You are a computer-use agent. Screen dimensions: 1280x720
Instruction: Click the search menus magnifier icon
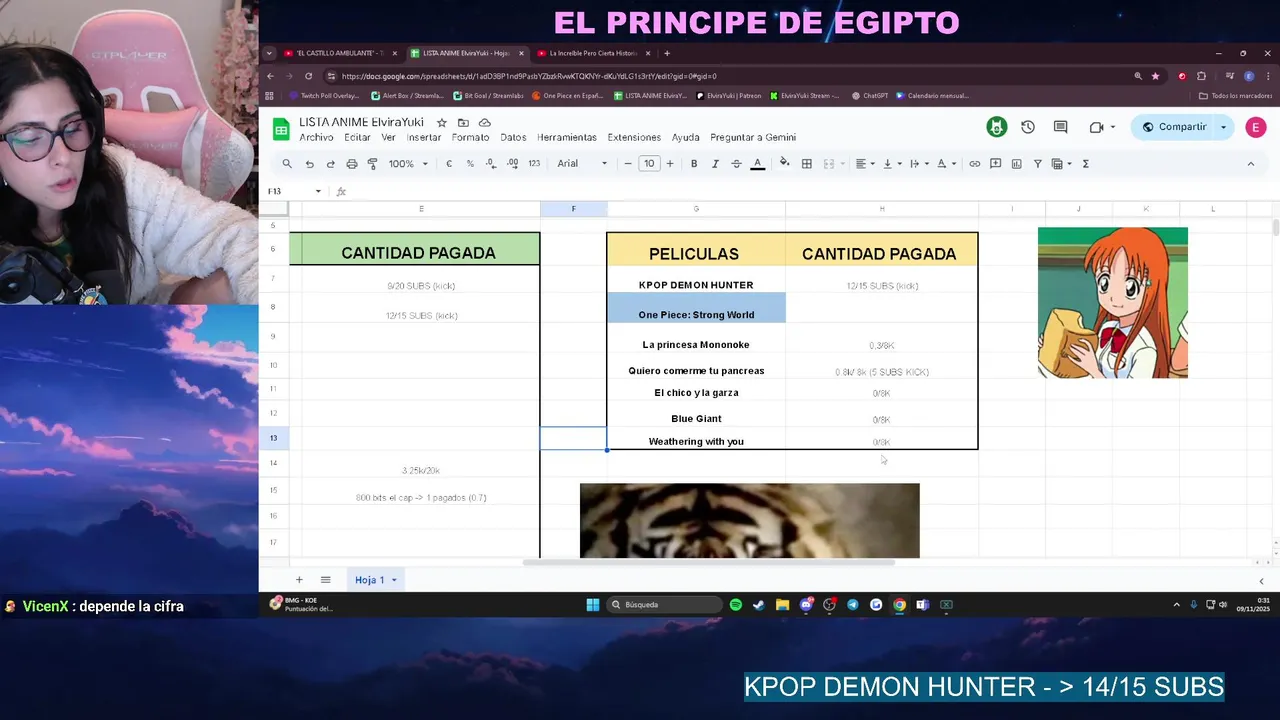[x=287, y=164]
